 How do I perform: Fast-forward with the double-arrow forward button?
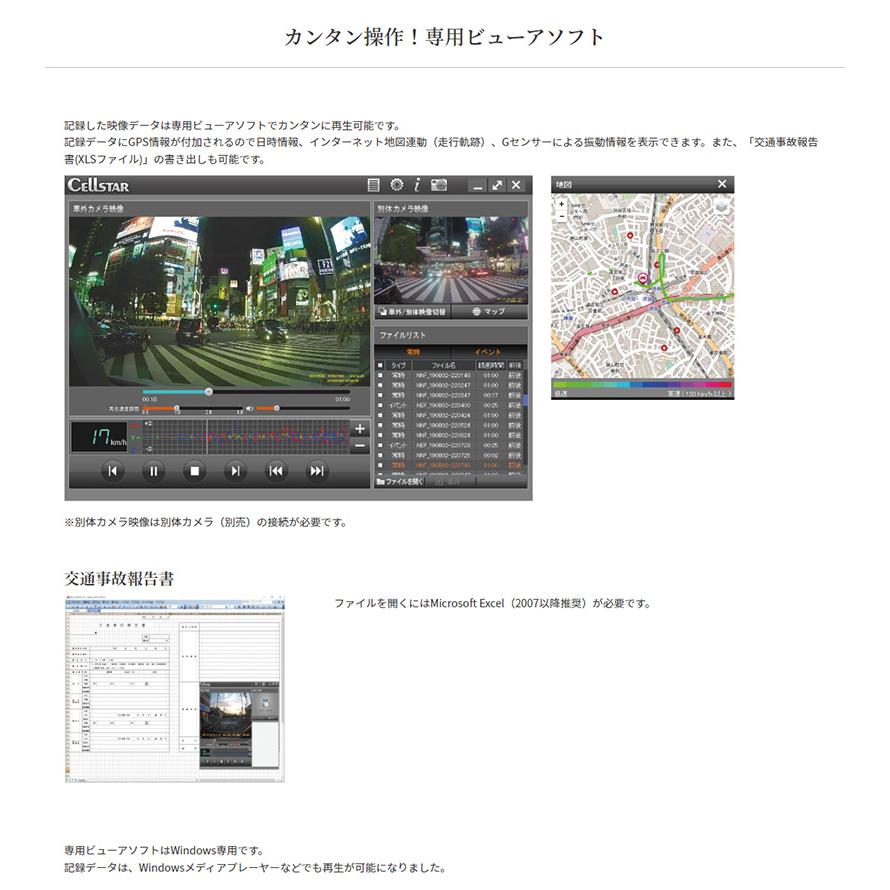pyautogui.click(x=317, y=471)
